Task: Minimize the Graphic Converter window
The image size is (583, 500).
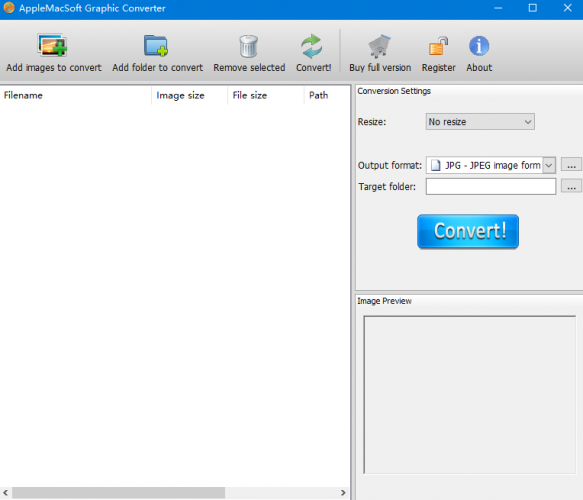Action: (x=498, y=8)
